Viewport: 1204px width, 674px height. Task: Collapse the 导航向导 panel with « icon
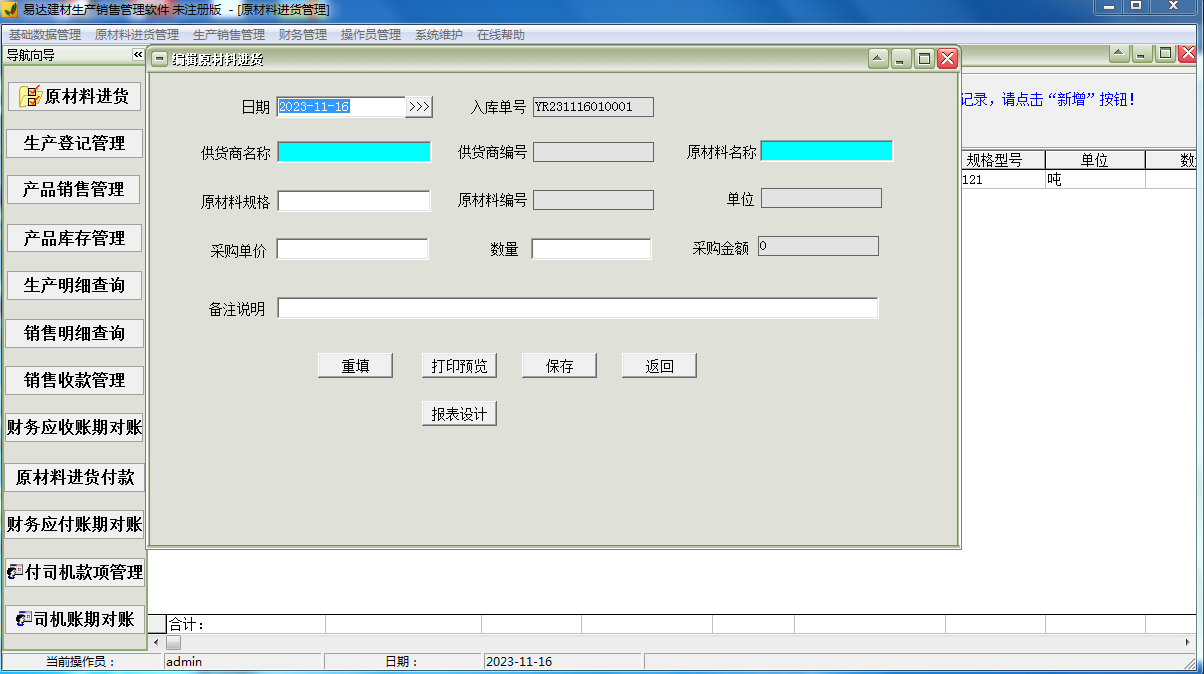(137, 56)
